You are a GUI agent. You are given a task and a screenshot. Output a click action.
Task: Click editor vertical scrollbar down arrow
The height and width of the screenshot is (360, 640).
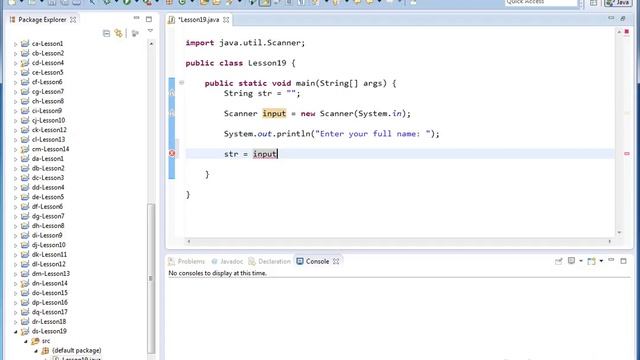click(619, 233)
